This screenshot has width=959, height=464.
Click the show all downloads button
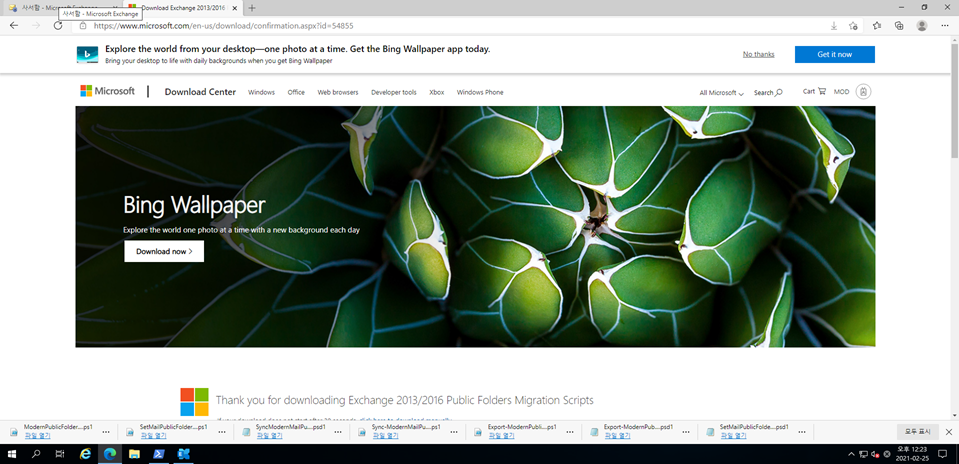[917, 432]
